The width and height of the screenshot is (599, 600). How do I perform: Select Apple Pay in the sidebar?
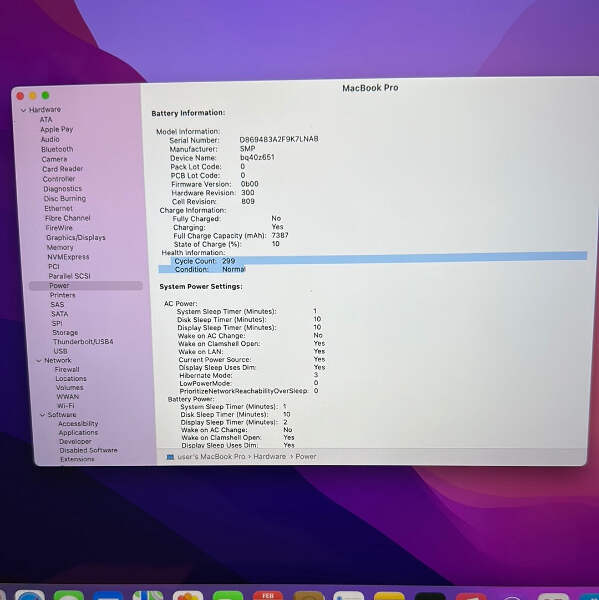57,129
